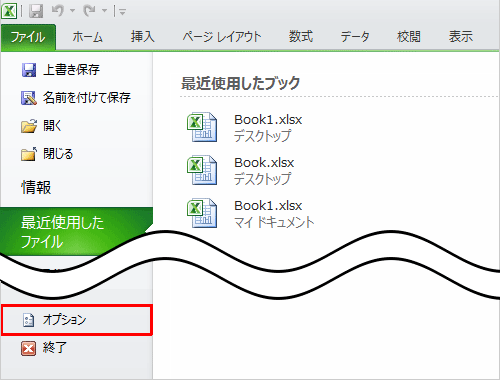The image size is (500, 380).
Task: Click the デスクトップ path under Book.xlsx
Action: (262, 179)
